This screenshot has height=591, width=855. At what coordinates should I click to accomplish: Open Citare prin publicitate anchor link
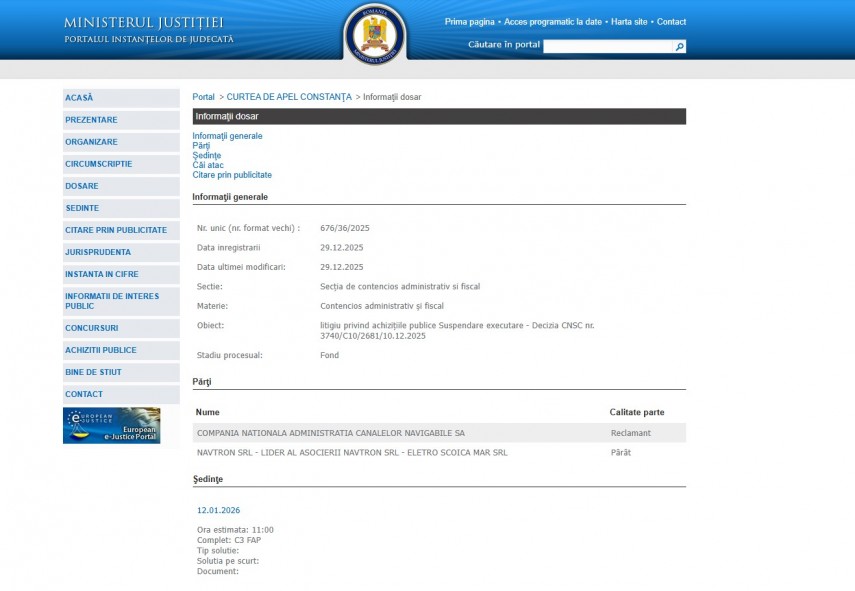pos(232,175)
